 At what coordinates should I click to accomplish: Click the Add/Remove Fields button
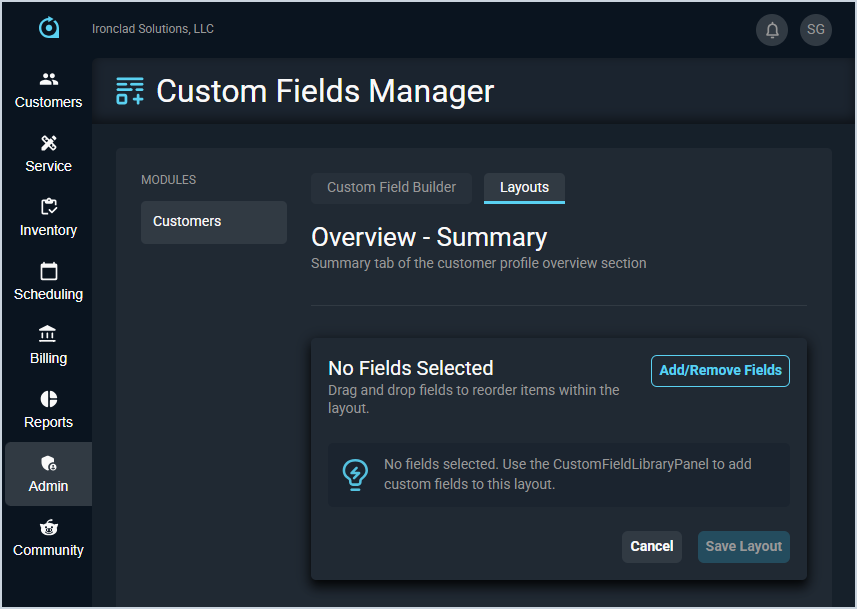[720, 370]
